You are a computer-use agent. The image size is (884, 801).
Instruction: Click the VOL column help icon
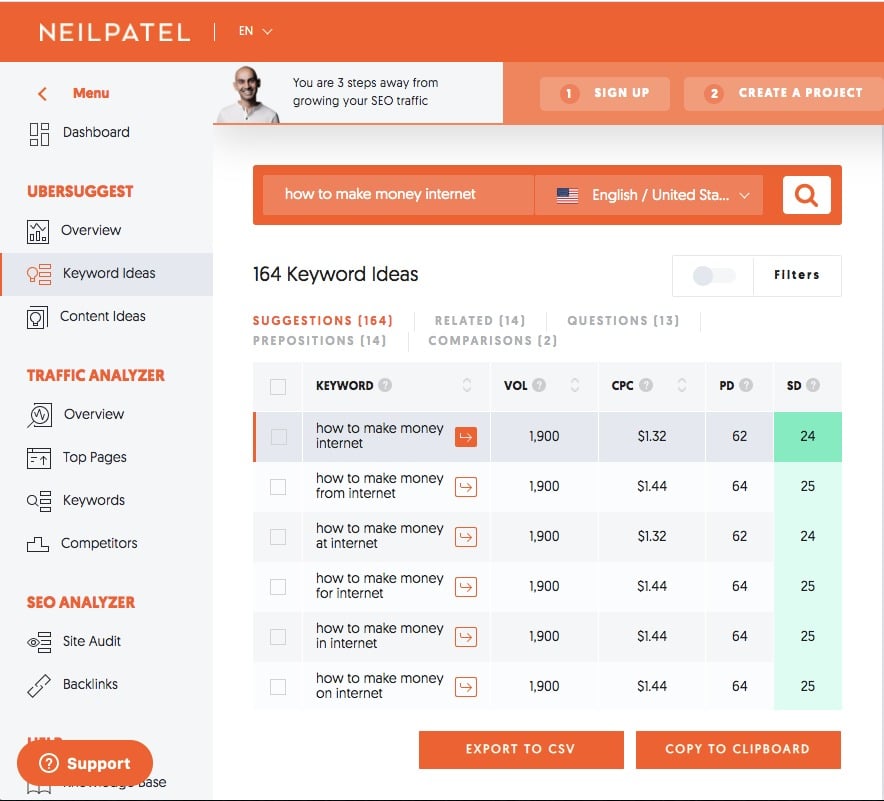[x=539, y=385]
